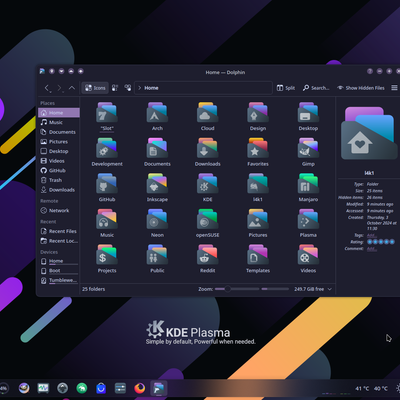Open Recent Files in sidebar
The height and width of the screenshot is (400, 400).
pyautogui.click(x=59, y=231)
